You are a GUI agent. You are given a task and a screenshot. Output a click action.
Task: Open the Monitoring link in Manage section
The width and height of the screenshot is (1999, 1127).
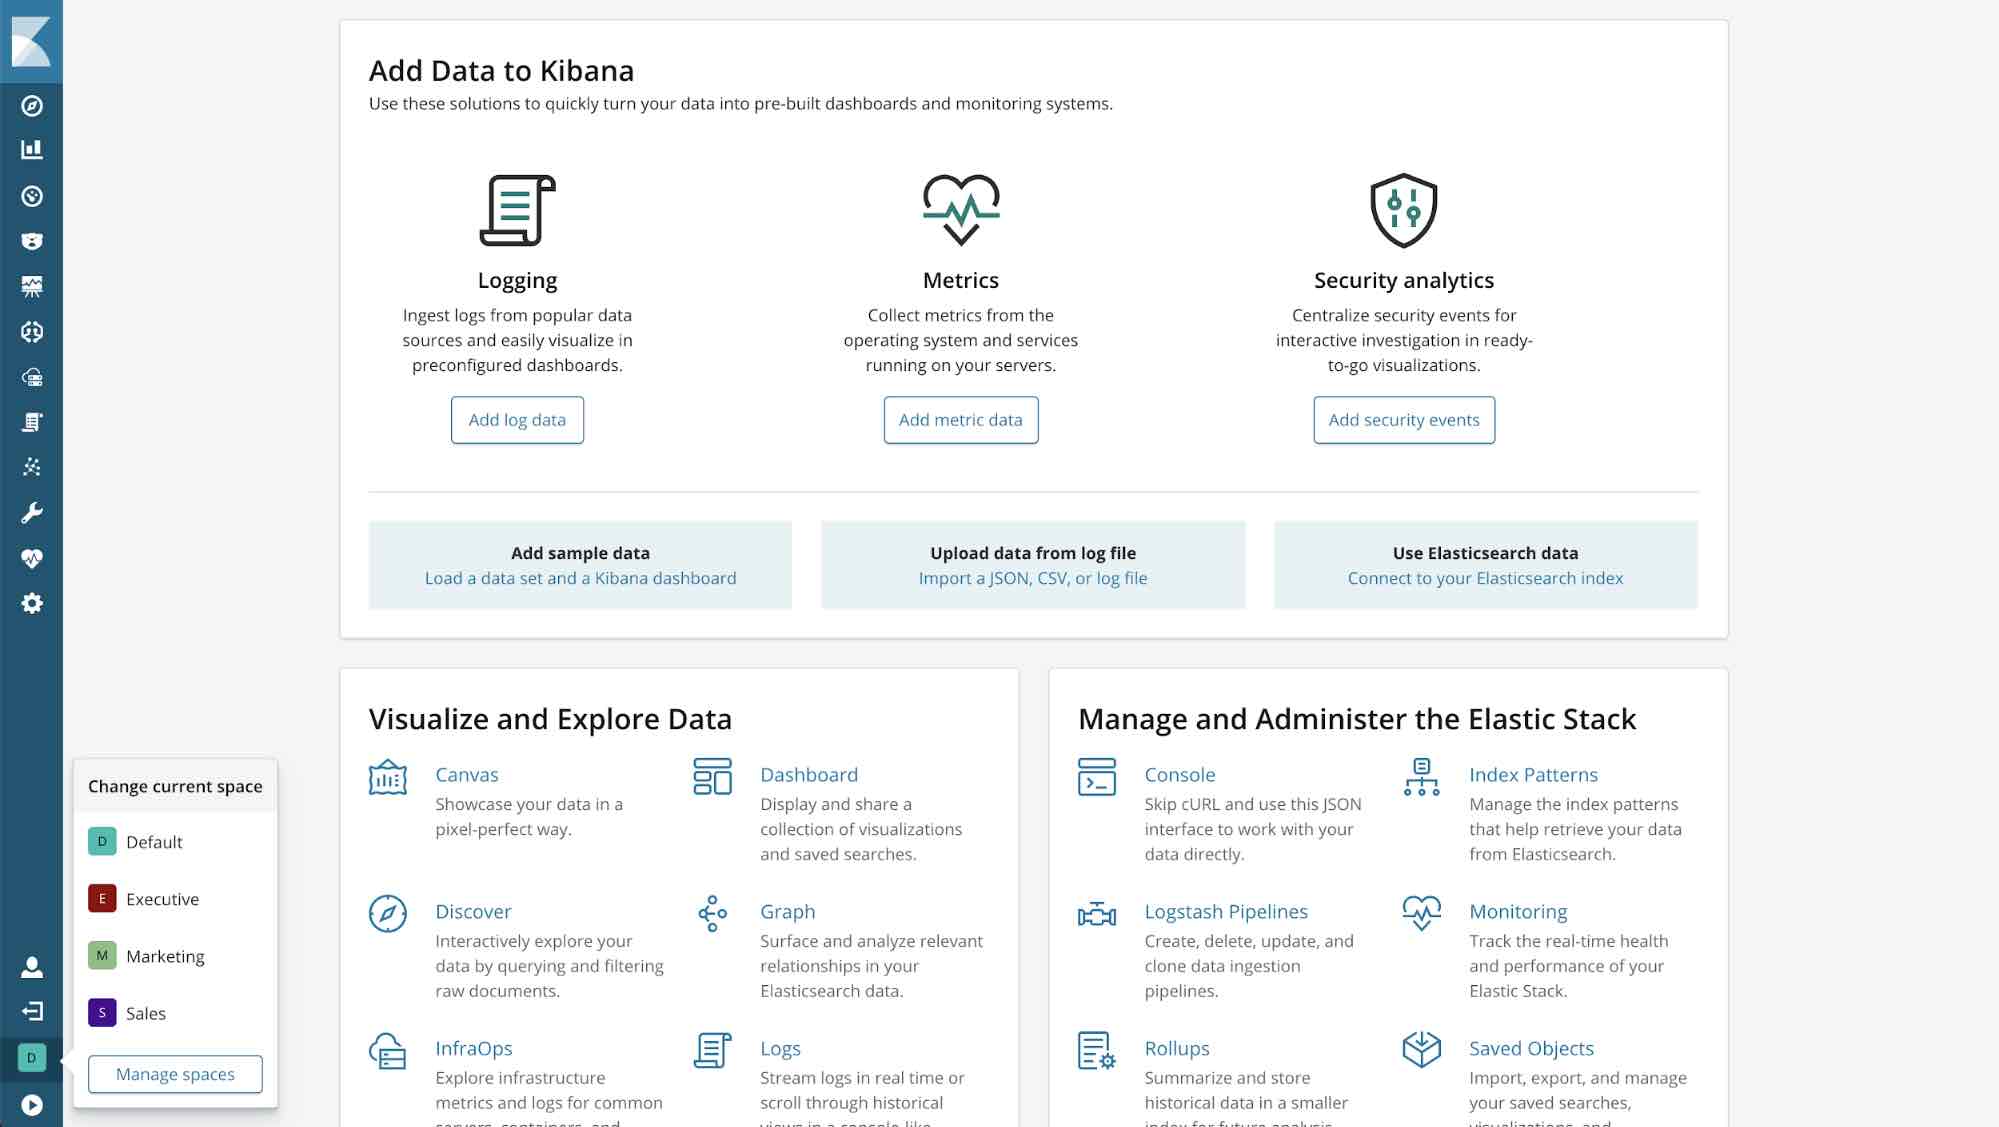coord(1518,912)
